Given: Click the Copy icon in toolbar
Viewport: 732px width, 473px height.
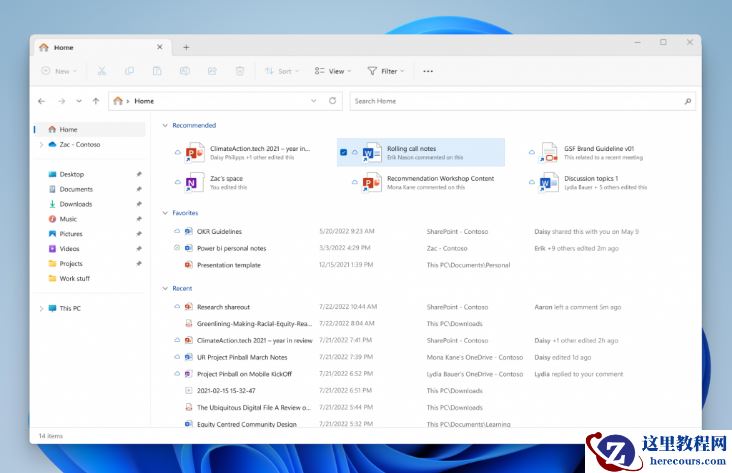Looking at the screenshot, I should click(129, 71).
